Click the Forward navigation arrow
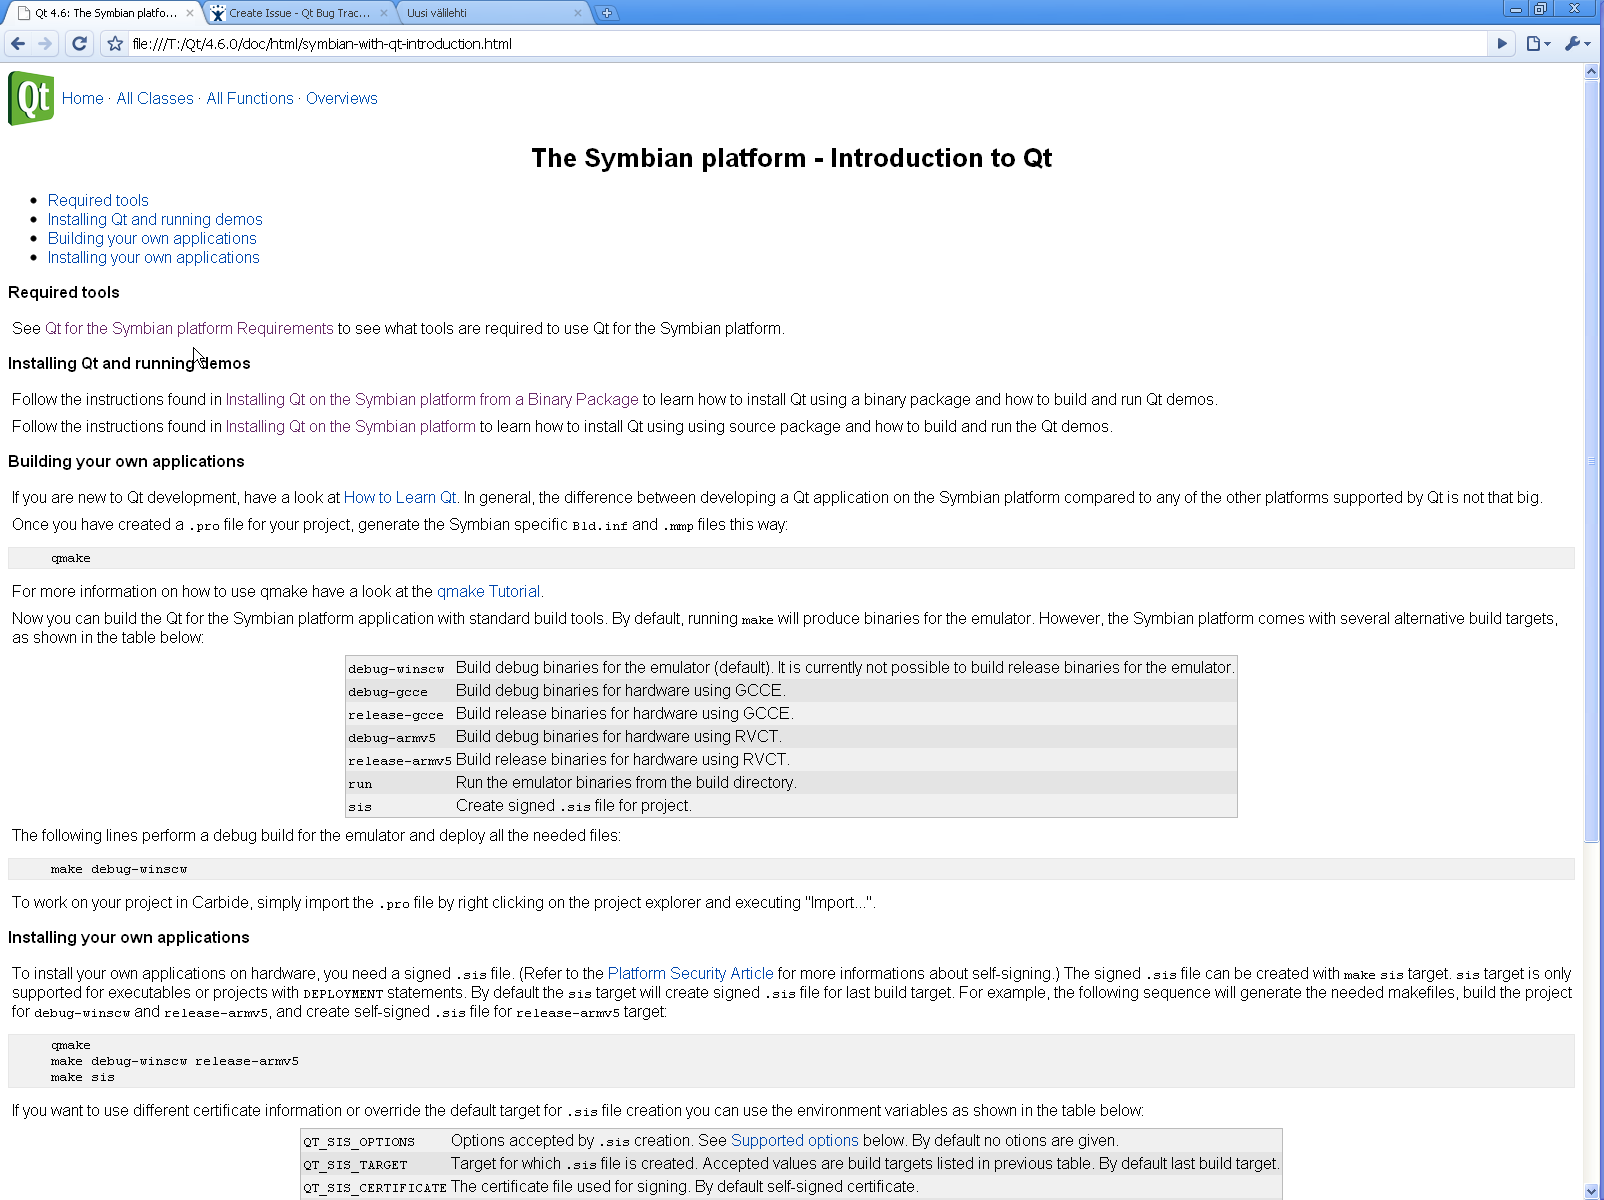 45,44
